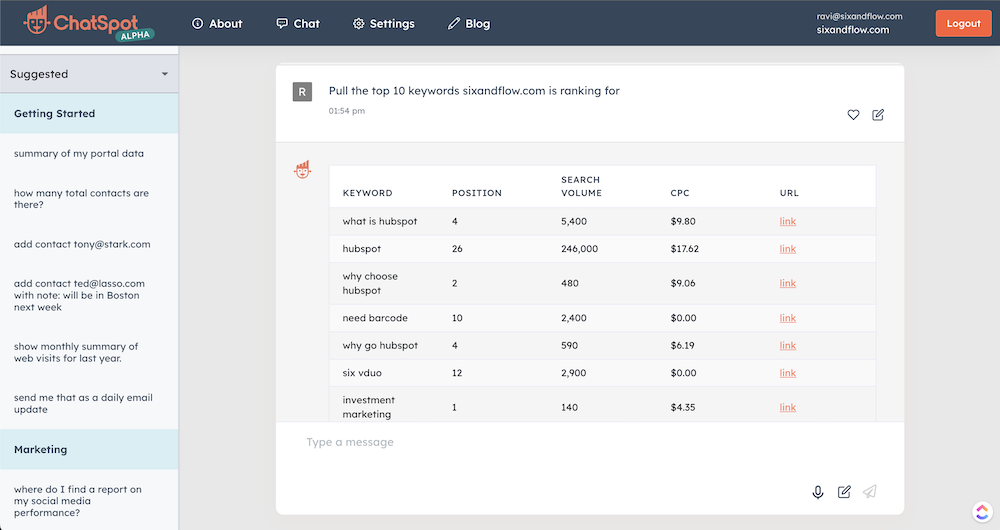The image size is (1000, 530).
Task: Start voice input with microphone icon
Action: (818, 492)
